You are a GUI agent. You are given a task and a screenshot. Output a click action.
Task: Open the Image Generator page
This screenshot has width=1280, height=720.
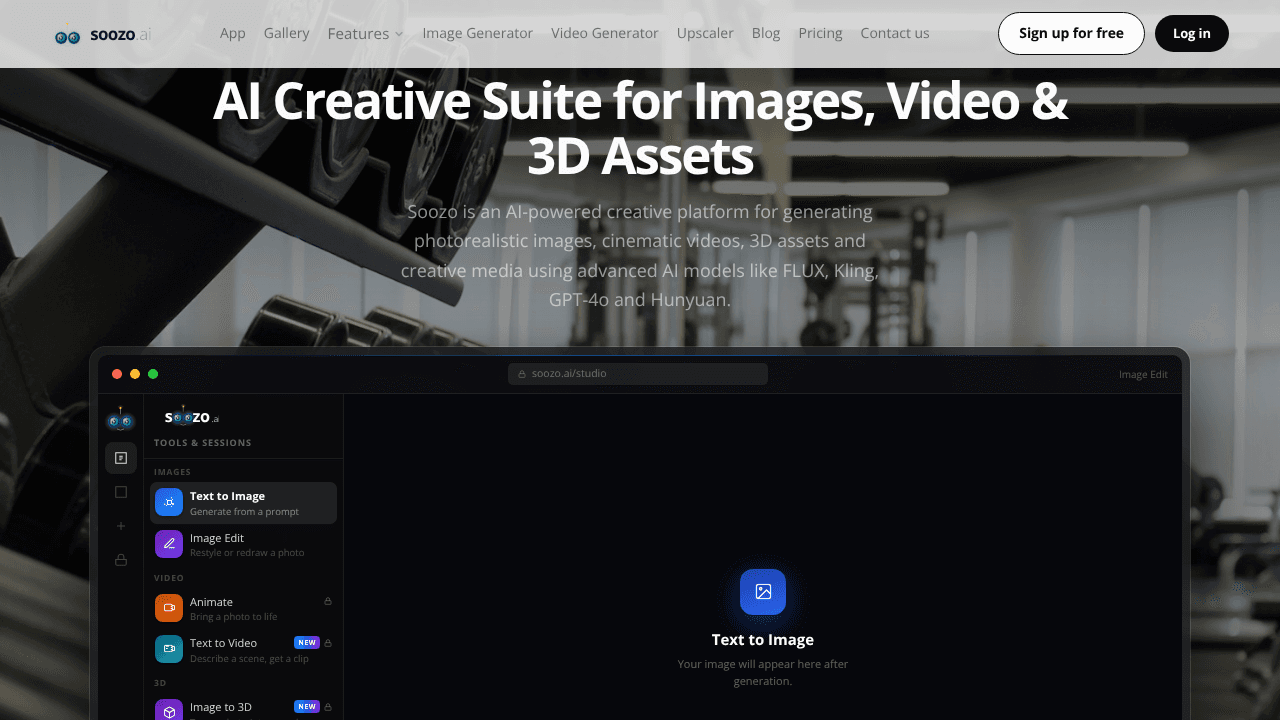point(478,33)
